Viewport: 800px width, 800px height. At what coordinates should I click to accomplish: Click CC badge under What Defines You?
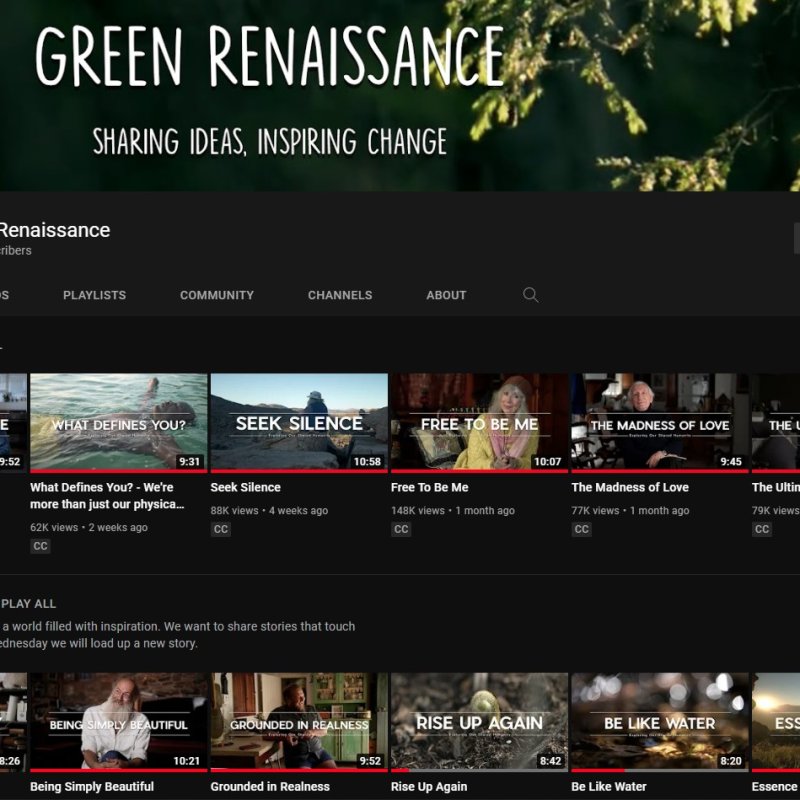pos(40,546)
